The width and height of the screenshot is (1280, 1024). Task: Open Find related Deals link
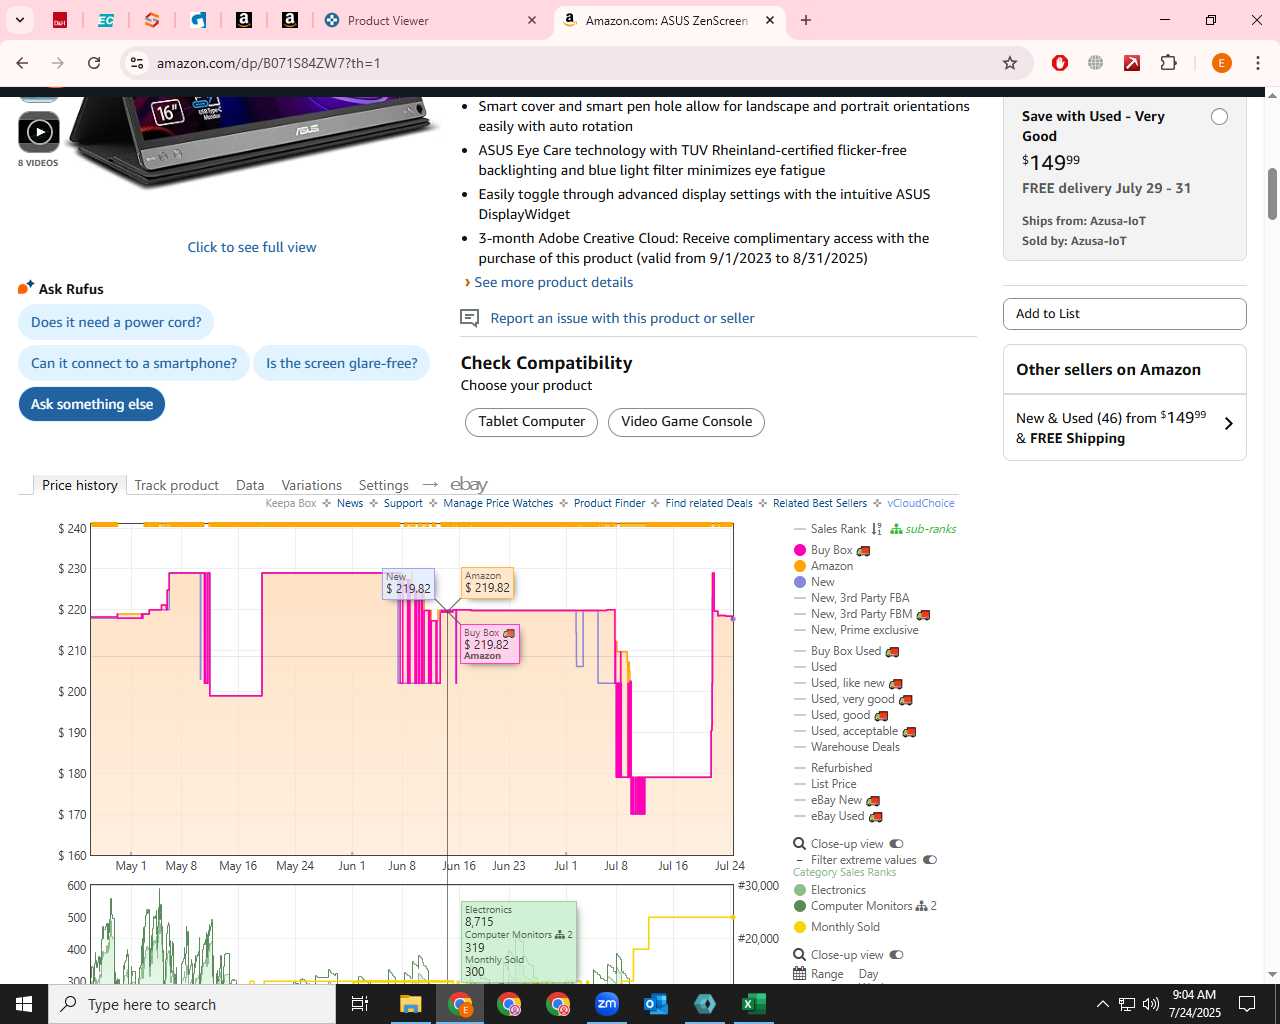(x=709, y=503)
